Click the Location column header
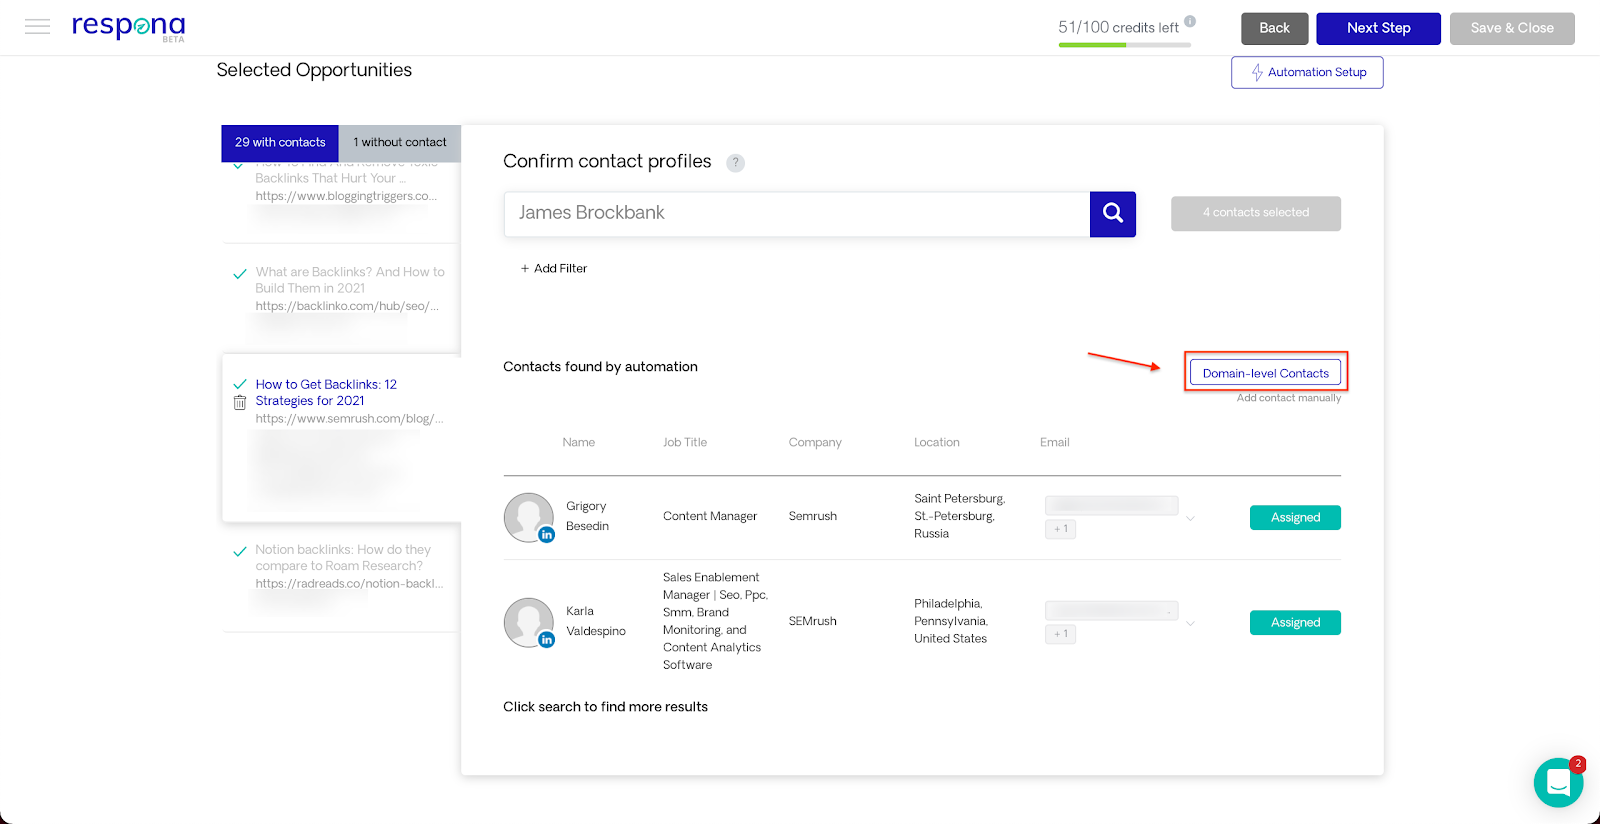The height and width of the screenshot is (824, 1600). coord(936,442)
